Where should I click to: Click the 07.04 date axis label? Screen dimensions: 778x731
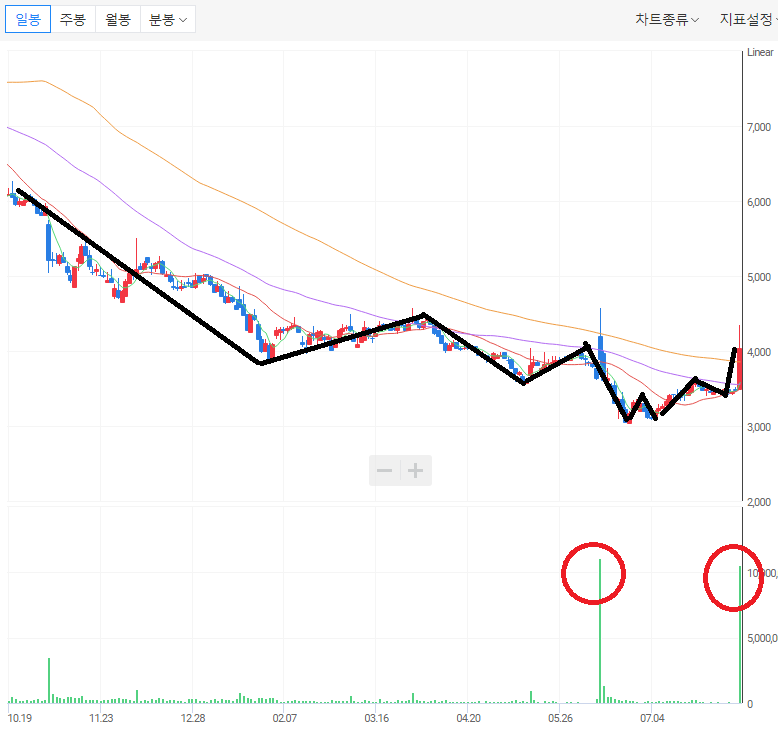click(x=652, y=718)
